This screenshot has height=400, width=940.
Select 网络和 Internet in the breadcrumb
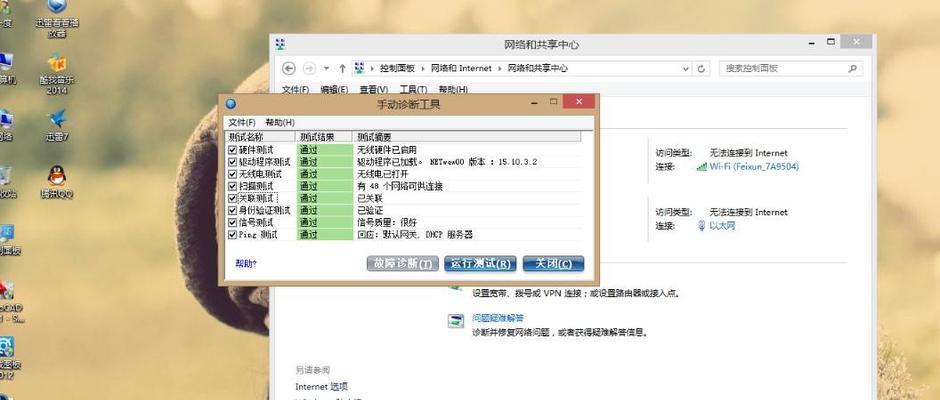click(x=460, y=68)
